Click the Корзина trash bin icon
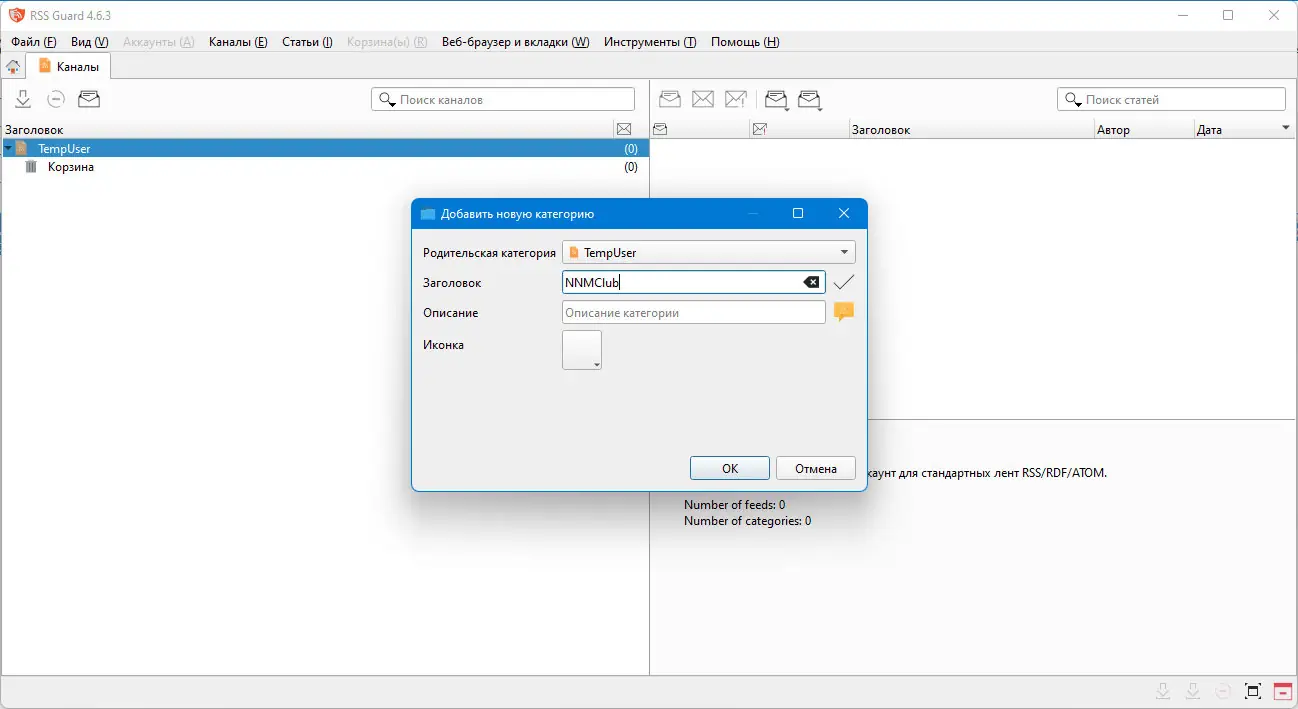Image resolution: width=1298 pixels, height=709 pixels. click(31, 167)
